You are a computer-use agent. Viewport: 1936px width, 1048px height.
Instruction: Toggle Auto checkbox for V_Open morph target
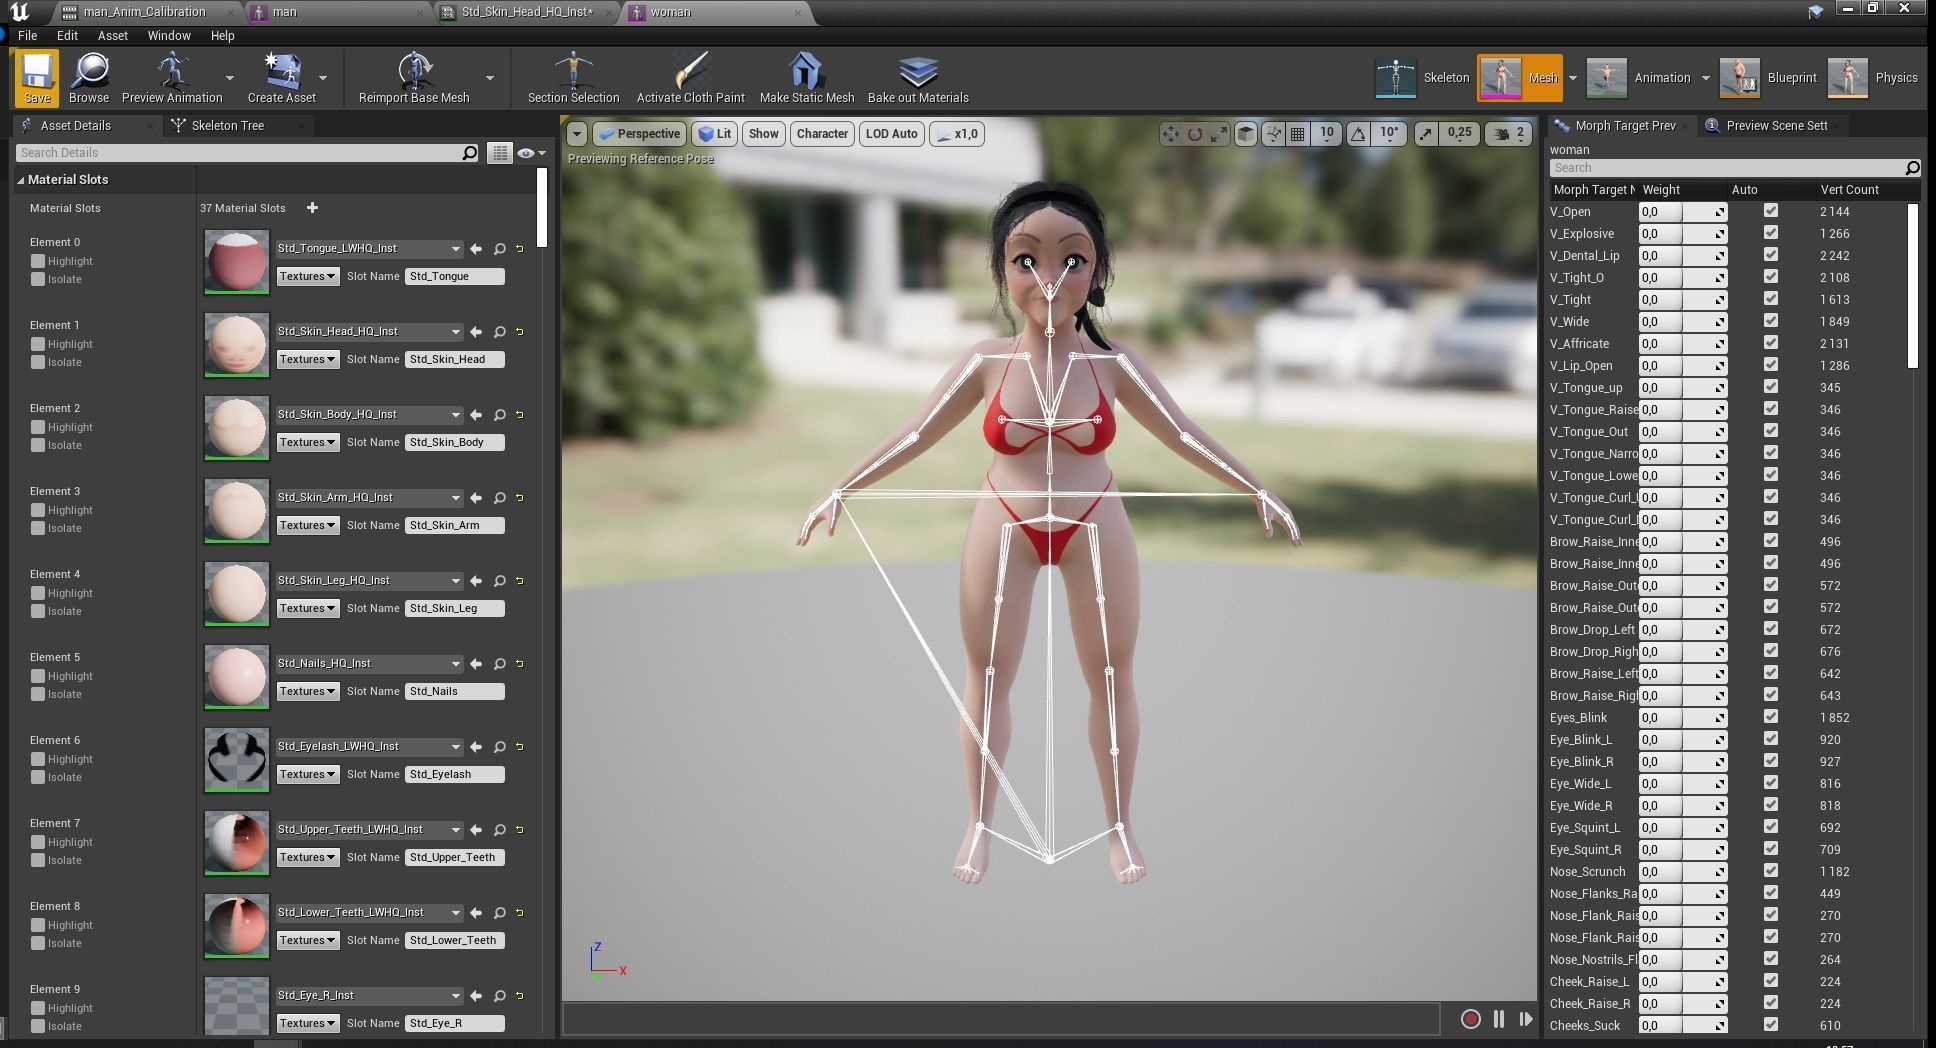[x=1771, y=211]
